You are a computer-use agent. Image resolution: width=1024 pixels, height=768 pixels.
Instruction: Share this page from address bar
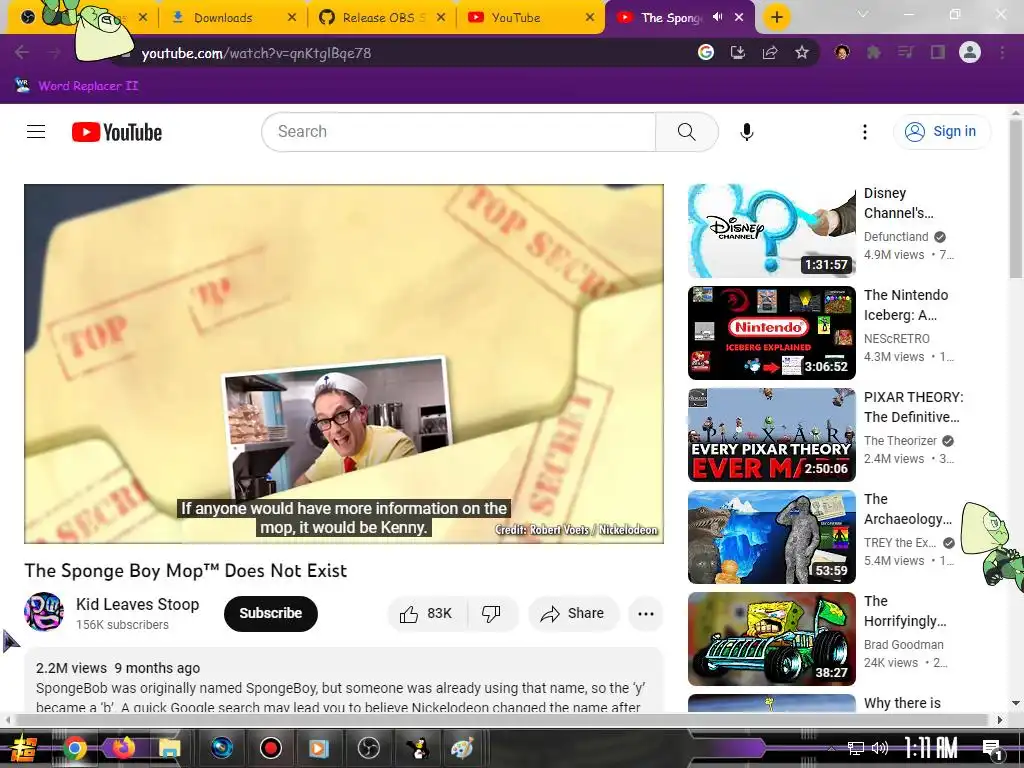tap(770, 53)
